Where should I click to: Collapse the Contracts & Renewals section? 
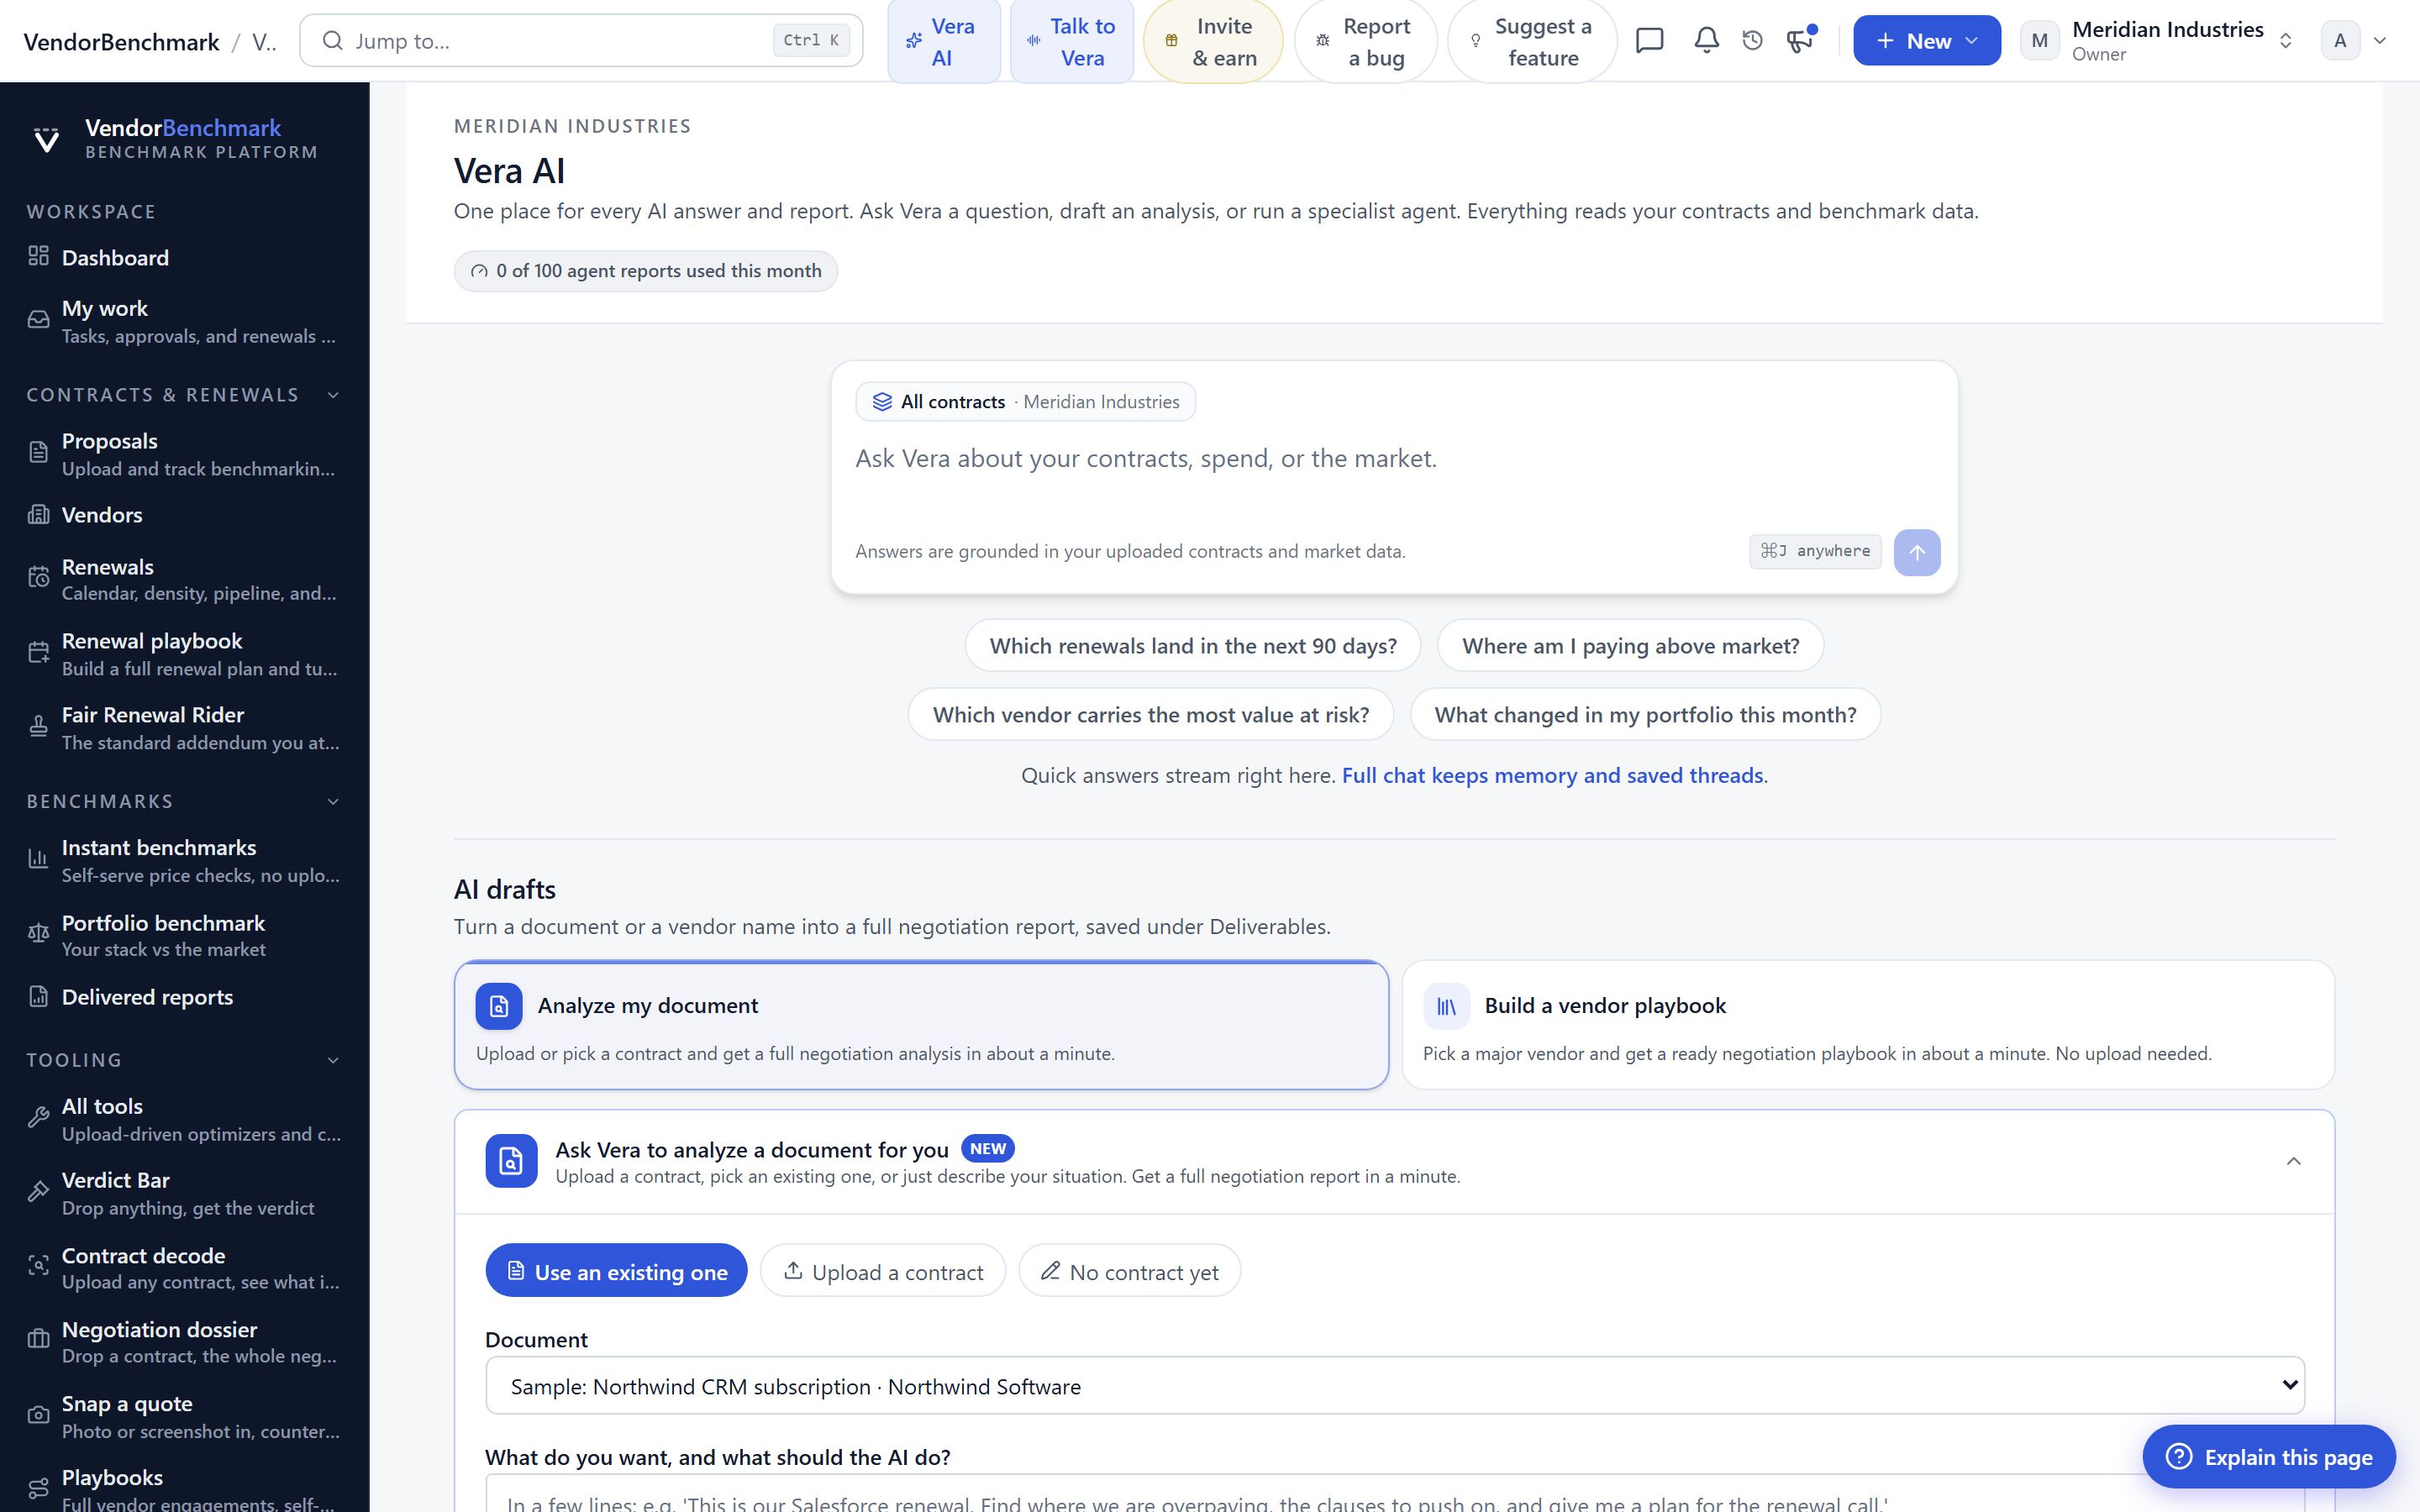point(333,395)
